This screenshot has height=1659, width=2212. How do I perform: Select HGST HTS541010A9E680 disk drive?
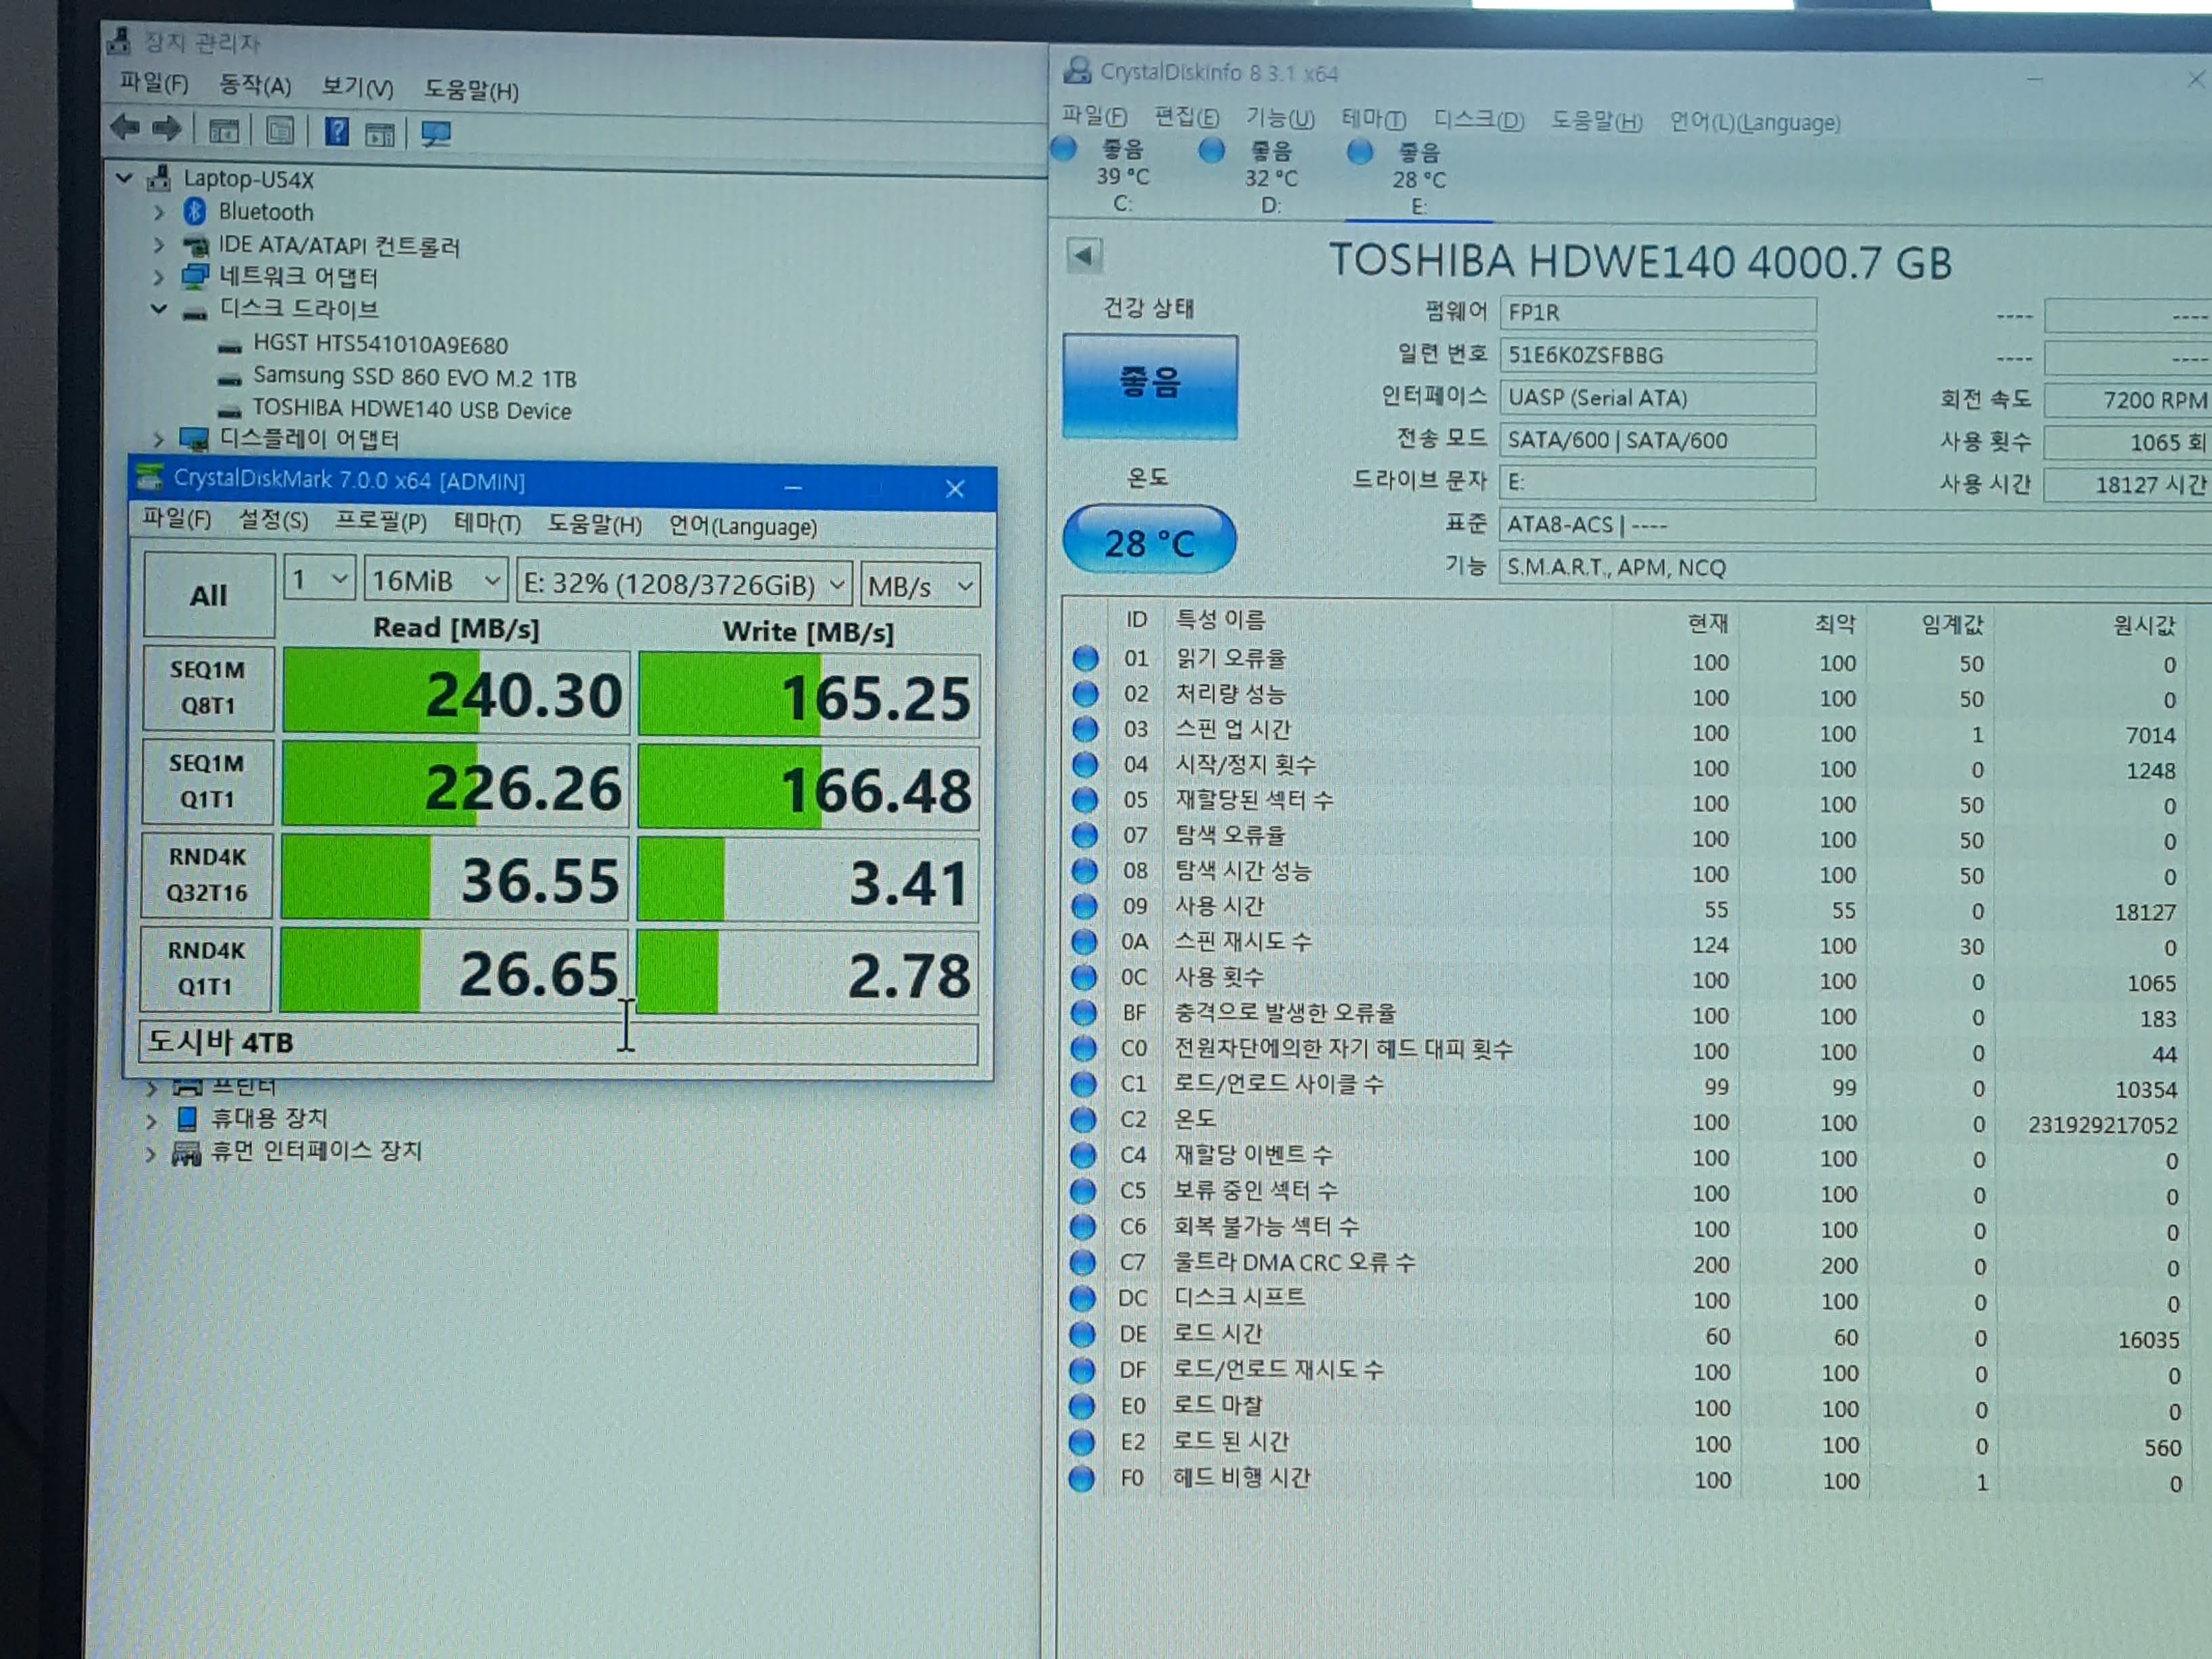380,345
